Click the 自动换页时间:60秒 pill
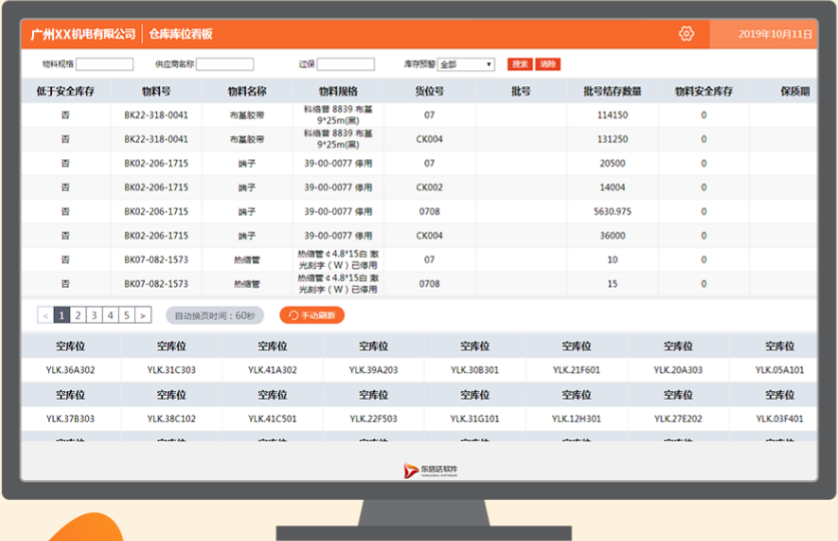Screen dimensions: 838x541 (215, 315)
